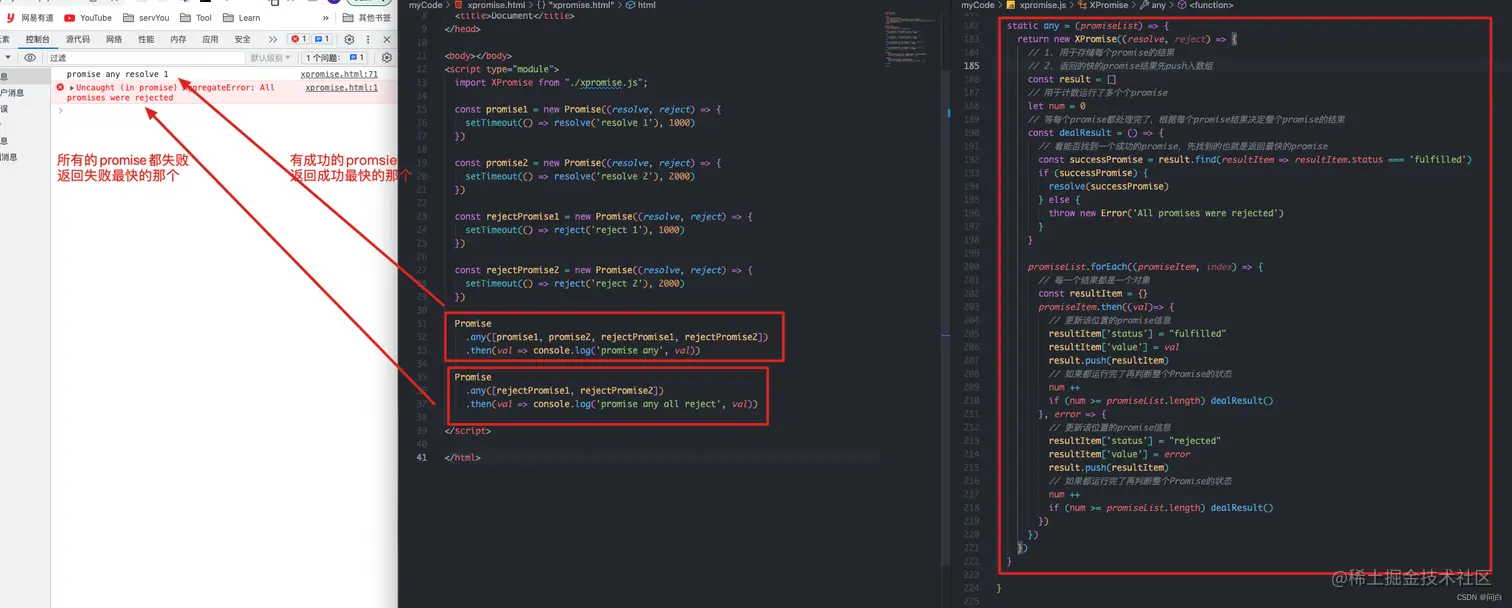
Task: Switch to the 控制台 DevTools tab
Action: (x=38, y=39)
